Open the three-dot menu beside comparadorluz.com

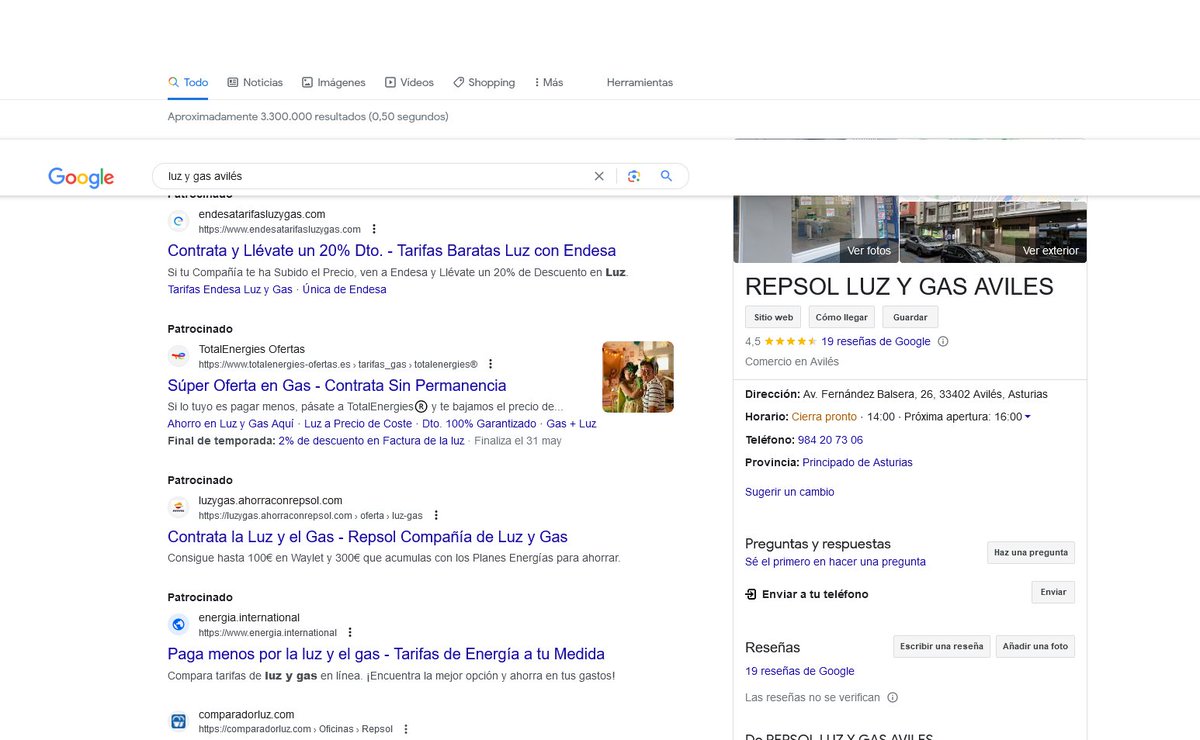[405, 729]
